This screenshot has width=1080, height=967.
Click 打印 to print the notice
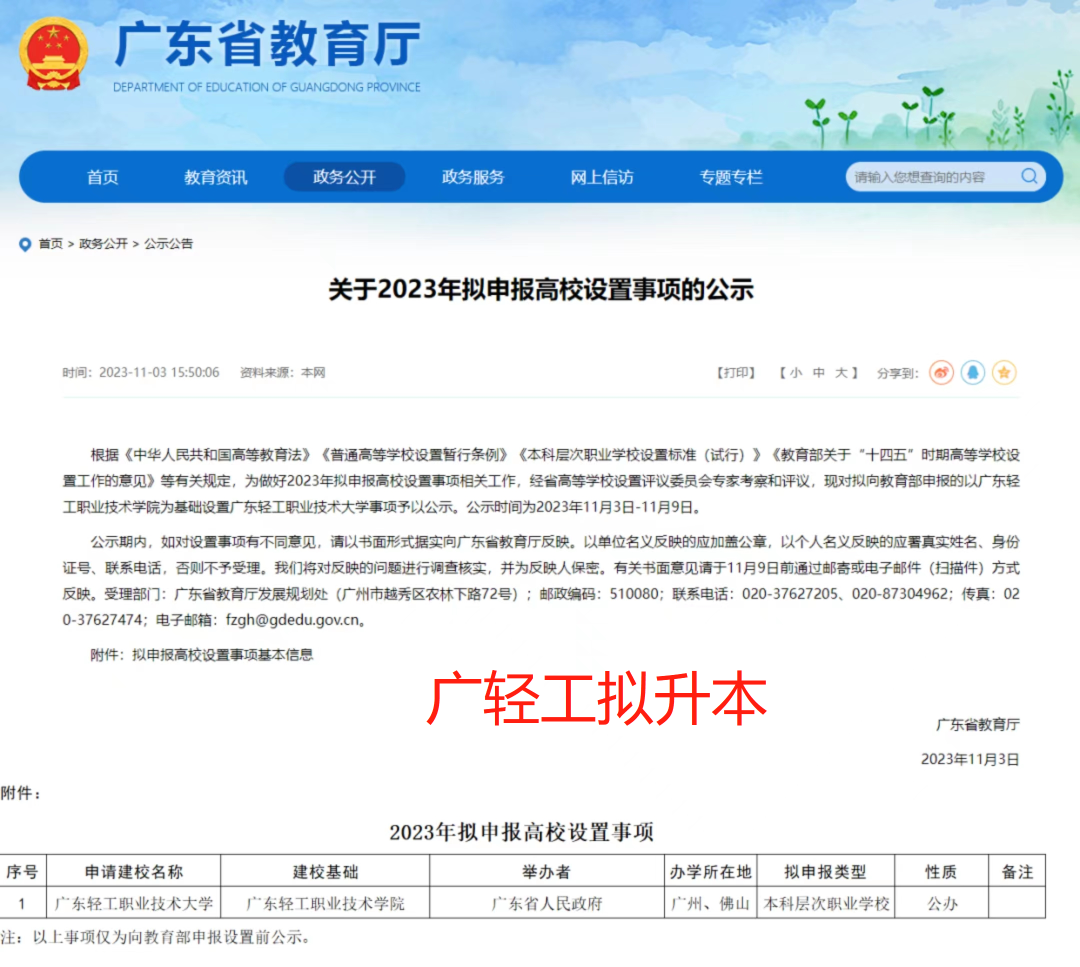(736, 372)
